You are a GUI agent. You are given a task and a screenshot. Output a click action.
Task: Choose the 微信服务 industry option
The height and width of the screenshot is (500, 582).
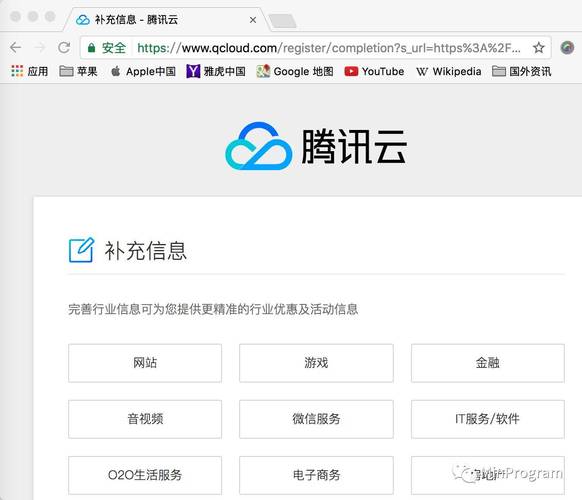(316, 419)
